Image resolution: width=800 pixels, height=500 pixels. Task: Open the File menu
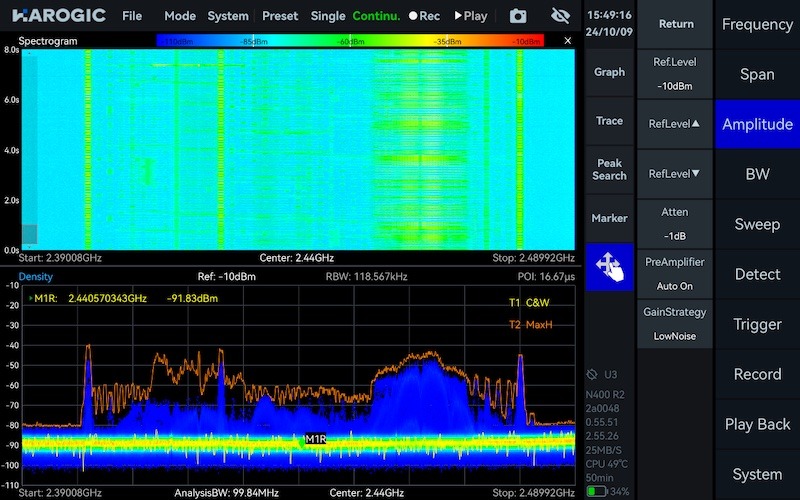pyautogui.click(x=132, y=16)
